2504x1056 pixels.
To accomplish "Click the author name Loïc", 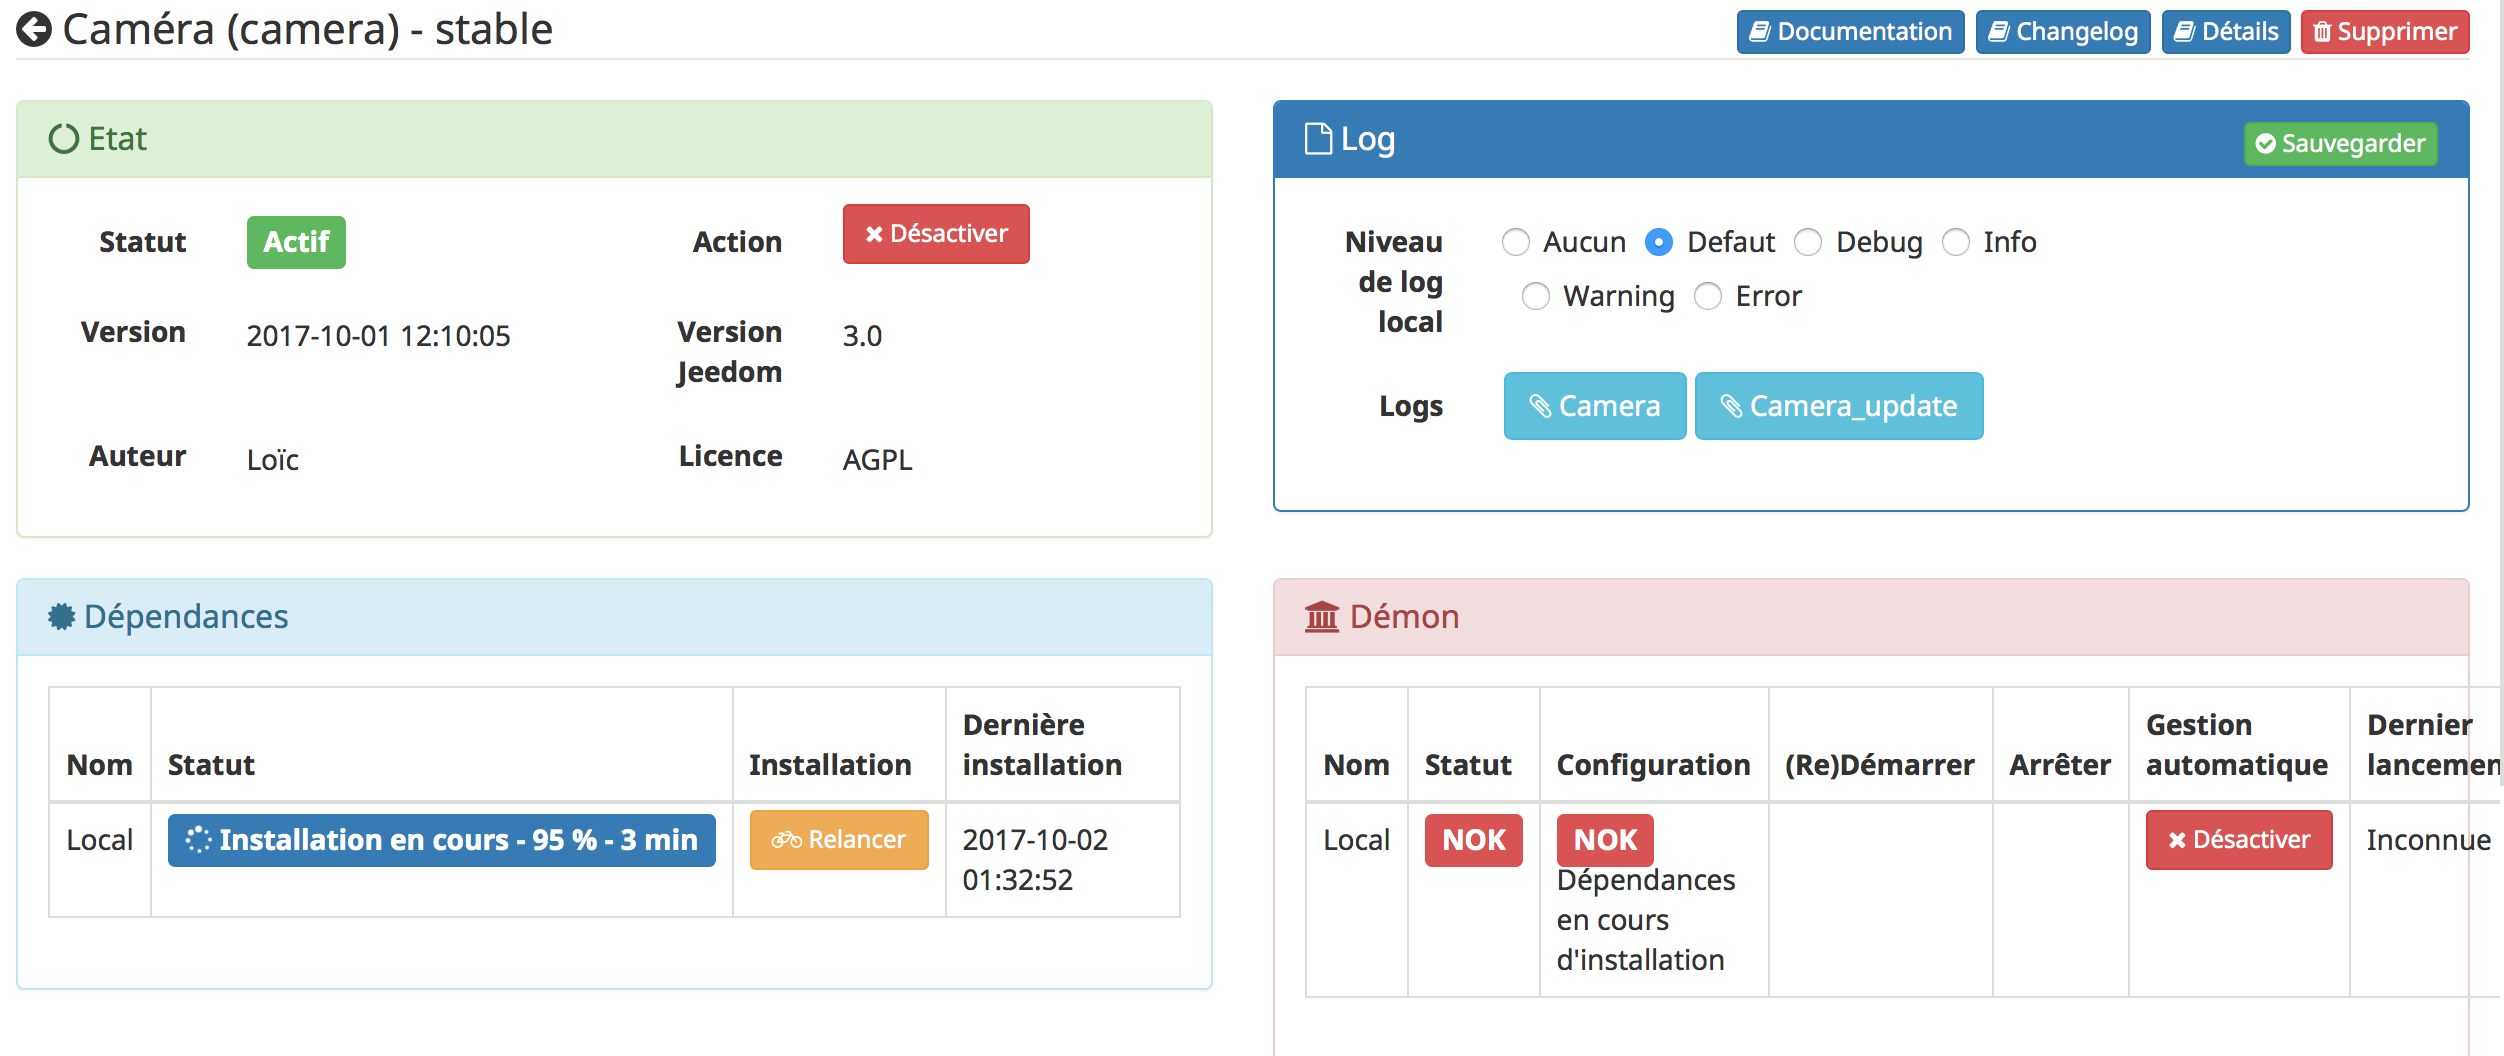I will pos(272,460).
